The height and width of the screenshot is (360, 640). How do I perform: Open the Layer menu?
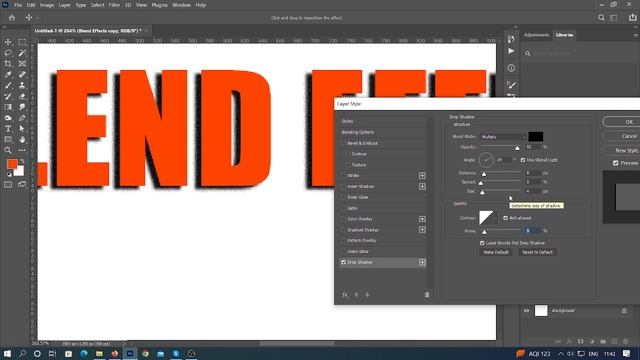point(64,5)
